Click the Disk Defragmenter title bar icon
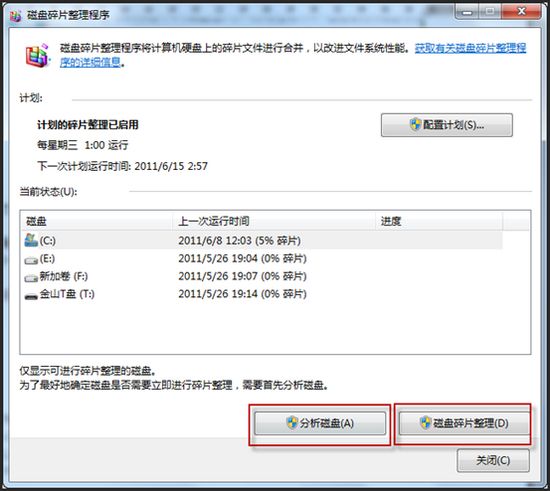Image resolution: width=550 pixels, height=491 pixels. pos(15,15)
